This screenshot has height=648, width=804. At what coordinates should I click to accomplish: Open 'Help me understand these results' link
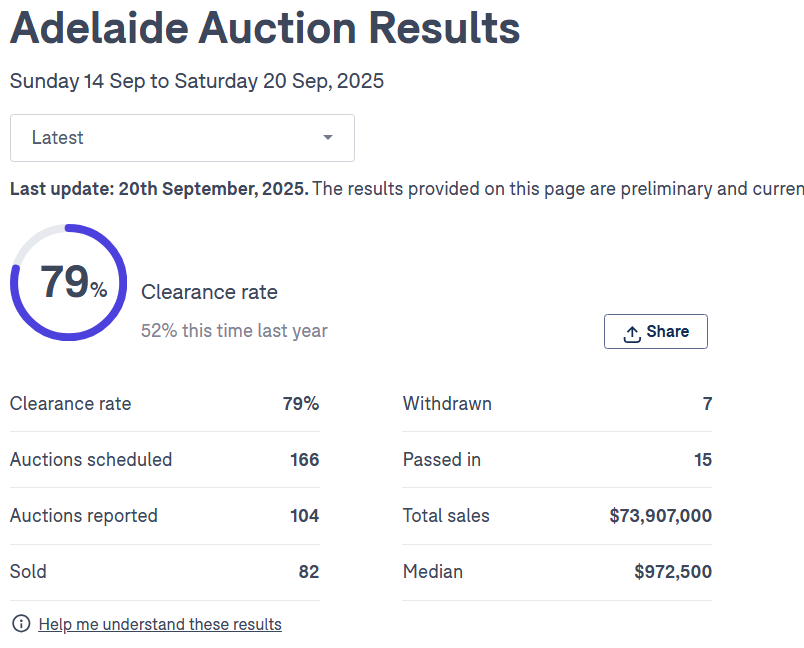(160, 624)
